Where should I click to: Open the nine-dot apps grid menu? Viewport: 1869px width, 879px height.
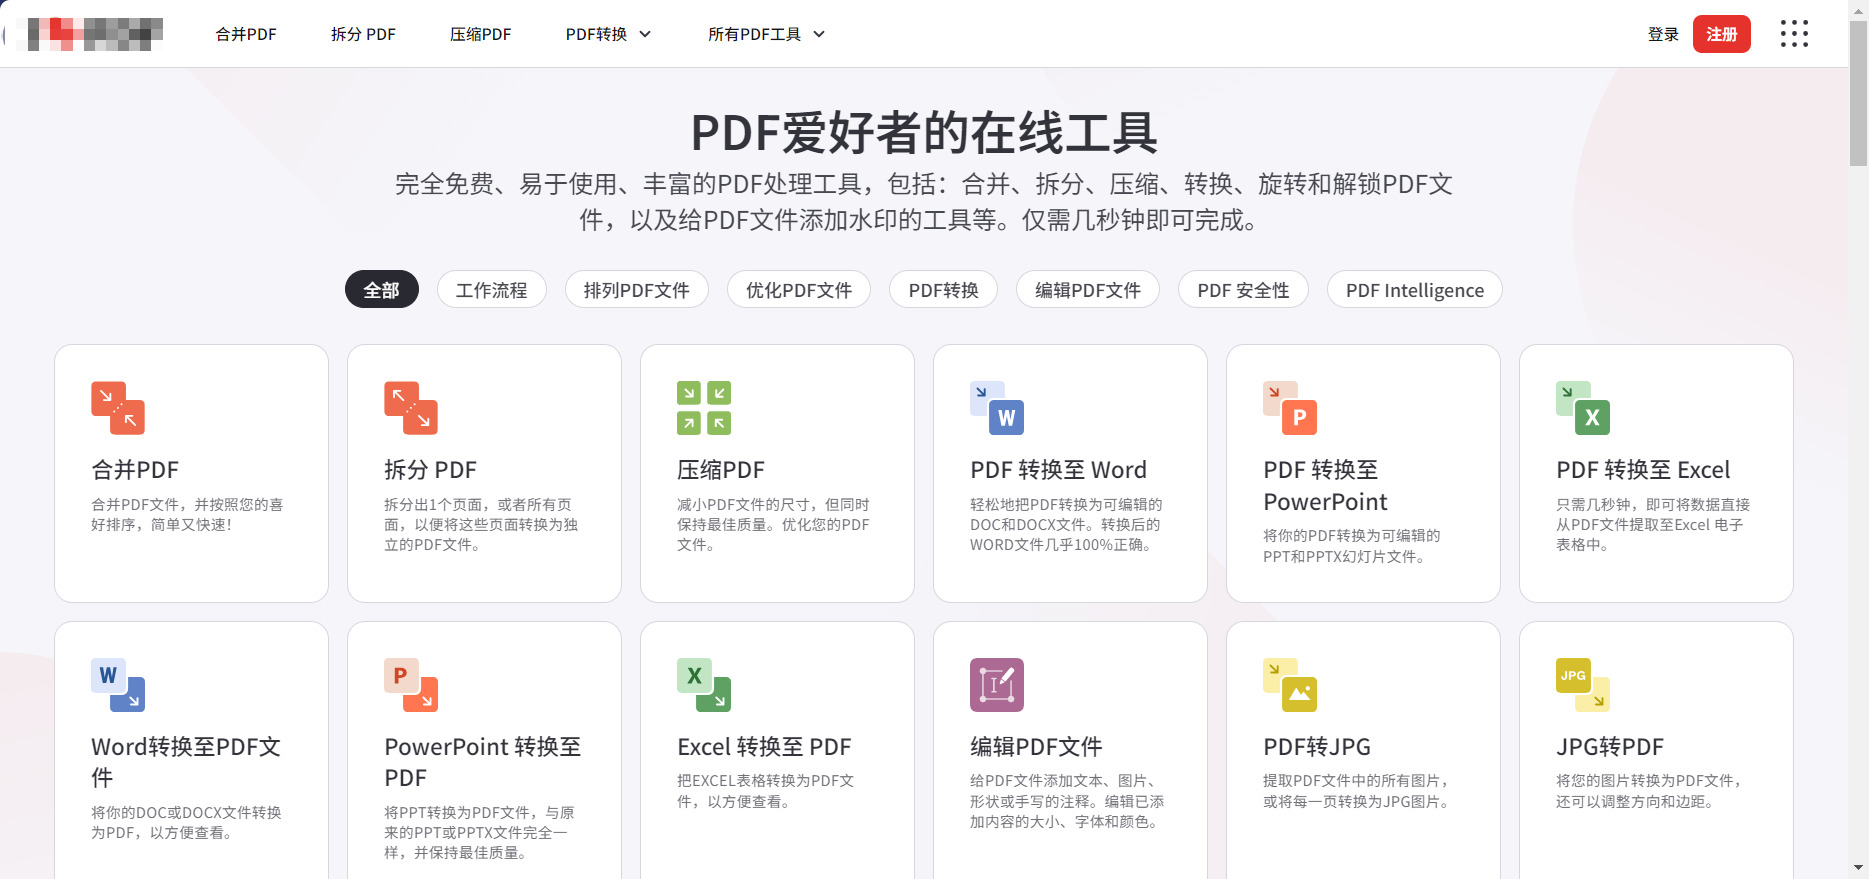point(1794,34)
